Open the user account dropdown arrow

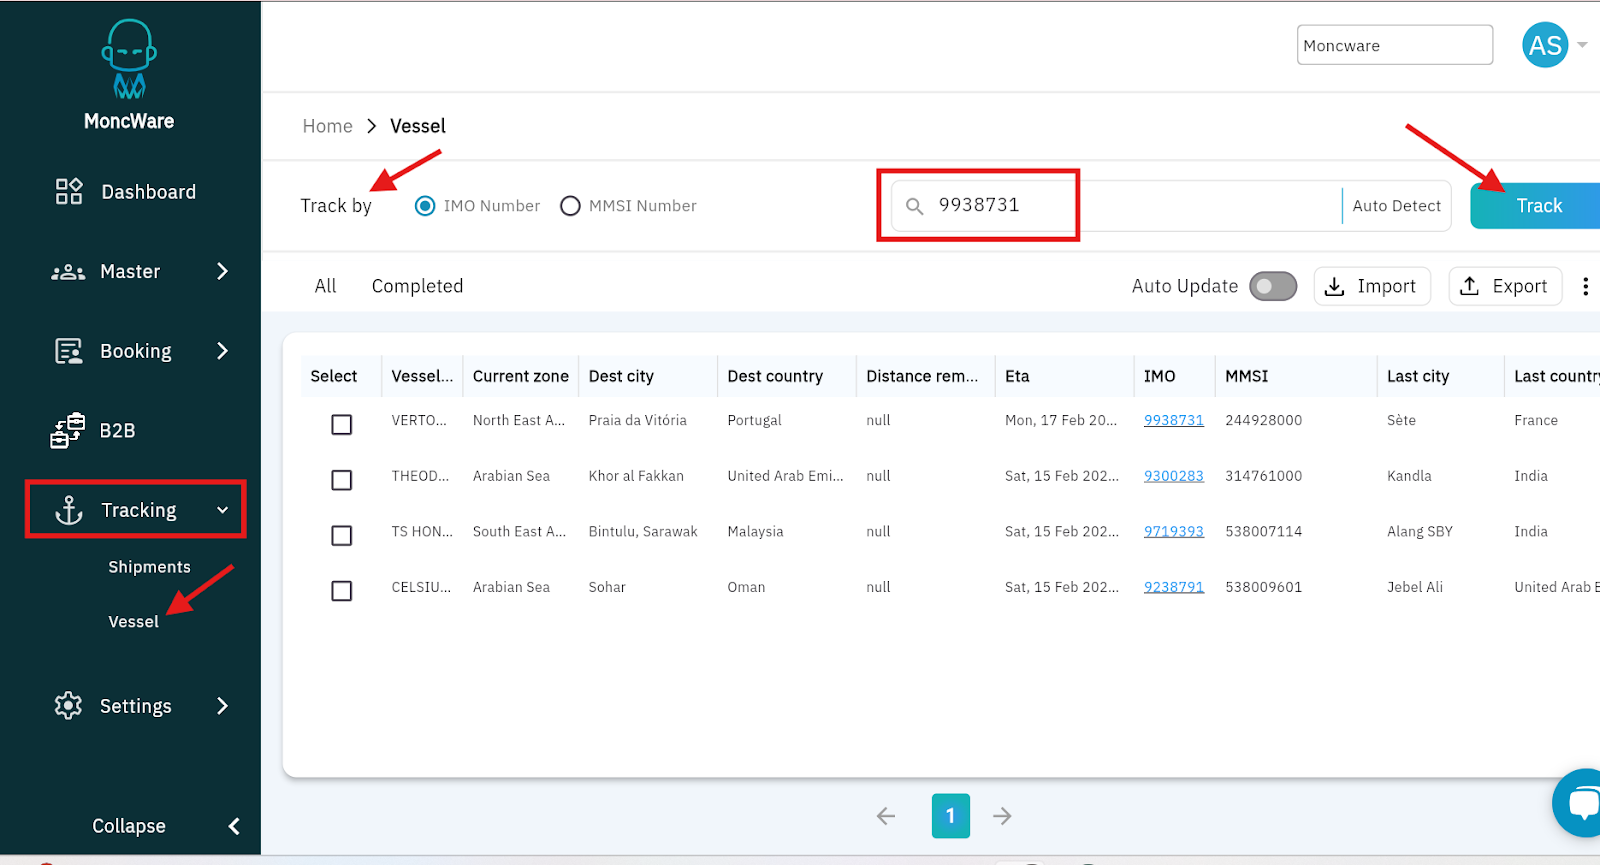1582,45
